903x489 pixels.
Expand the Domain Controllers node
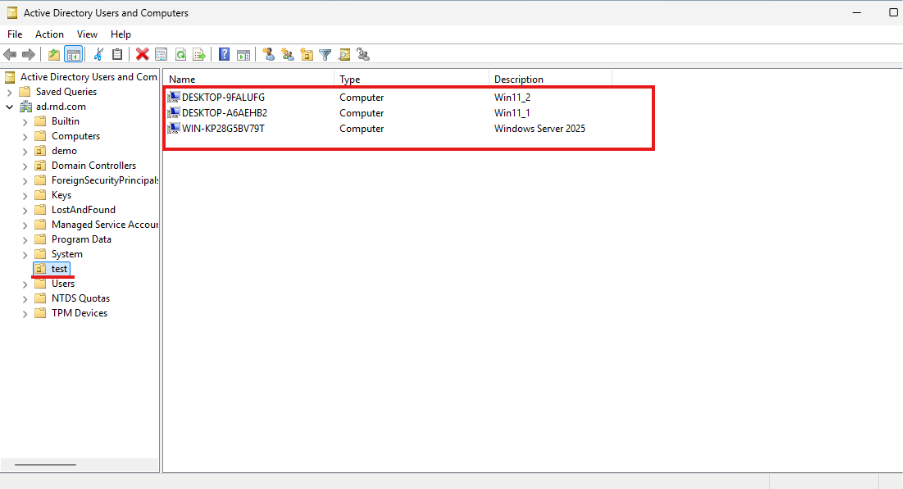tap(26, 166)
